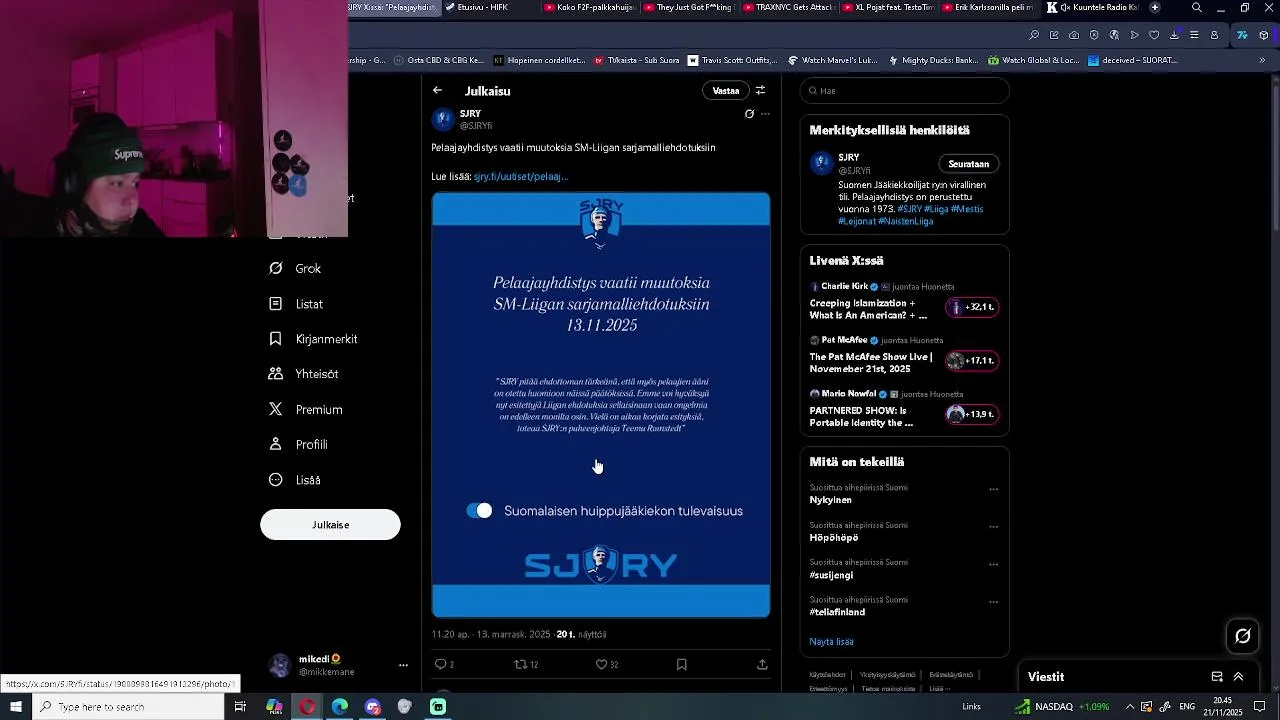Switch to XL Pojat feat. TestoTim tab
Image resolution: width=1280 pixels, height=720 pixels.
[x=889, y=7]
